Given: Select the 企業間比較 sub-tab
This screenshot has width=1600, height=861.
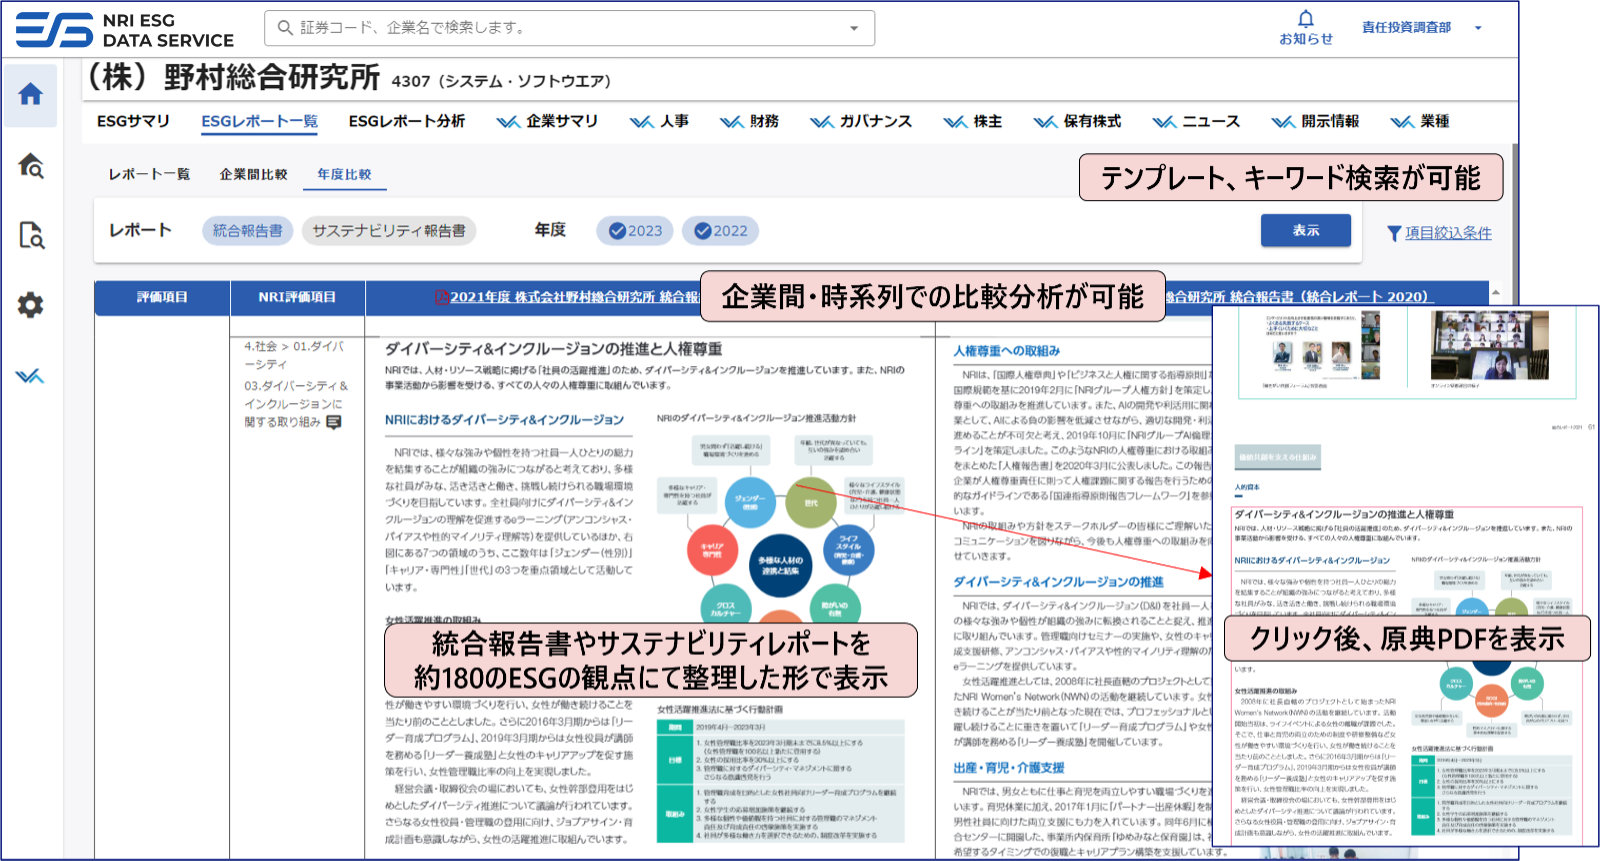Looking at the screenshot, I should (253, 174).
